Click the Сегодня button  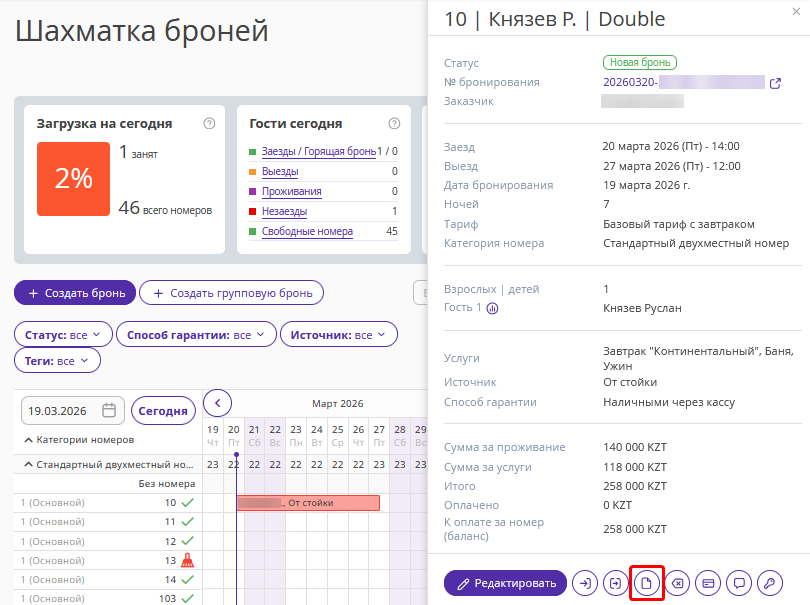[x=163, y=411]
